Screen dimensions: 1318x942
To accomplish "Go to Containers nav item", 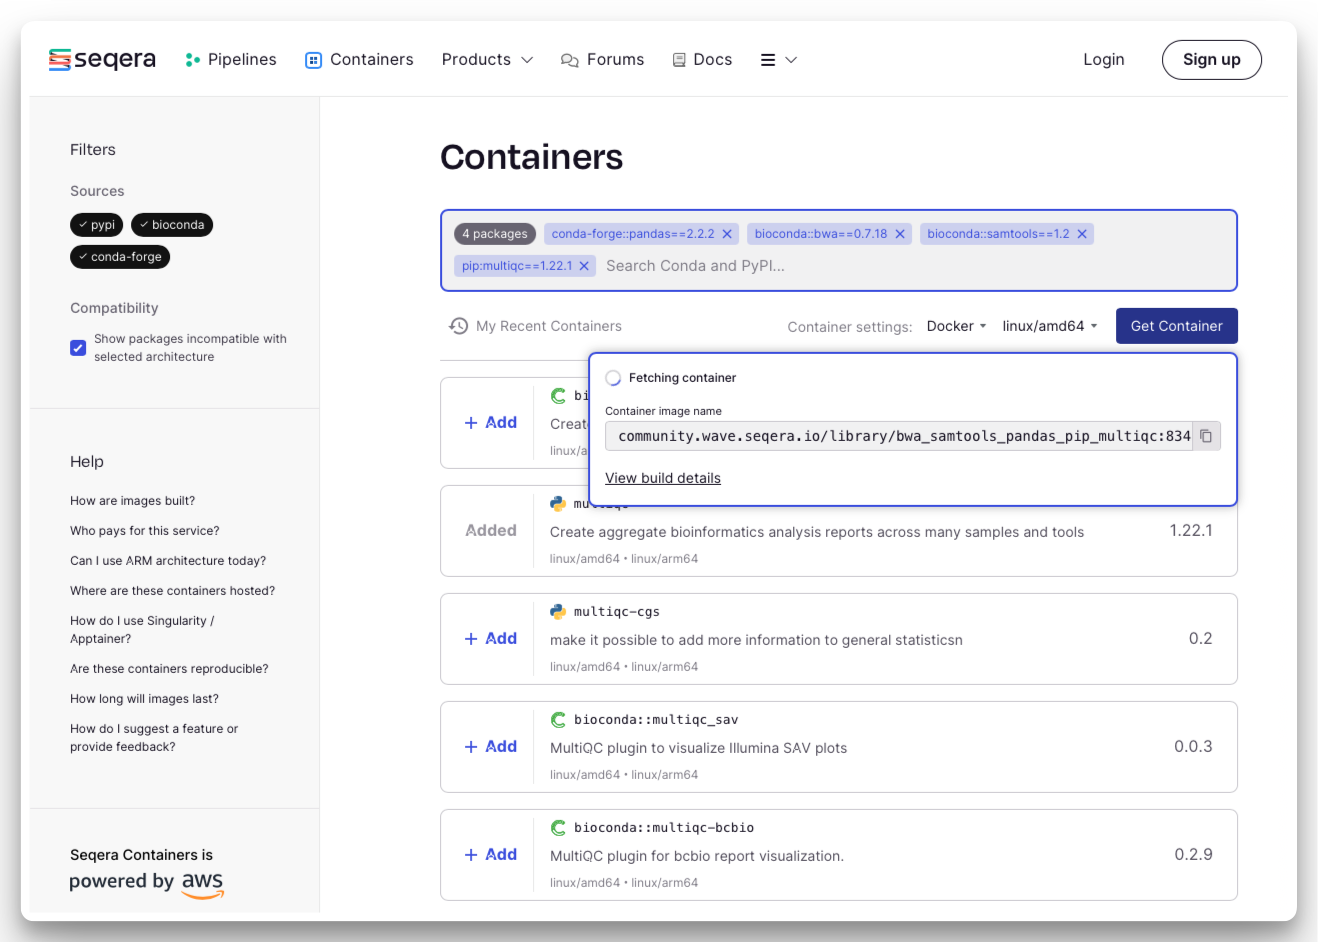I will point(359,60).
